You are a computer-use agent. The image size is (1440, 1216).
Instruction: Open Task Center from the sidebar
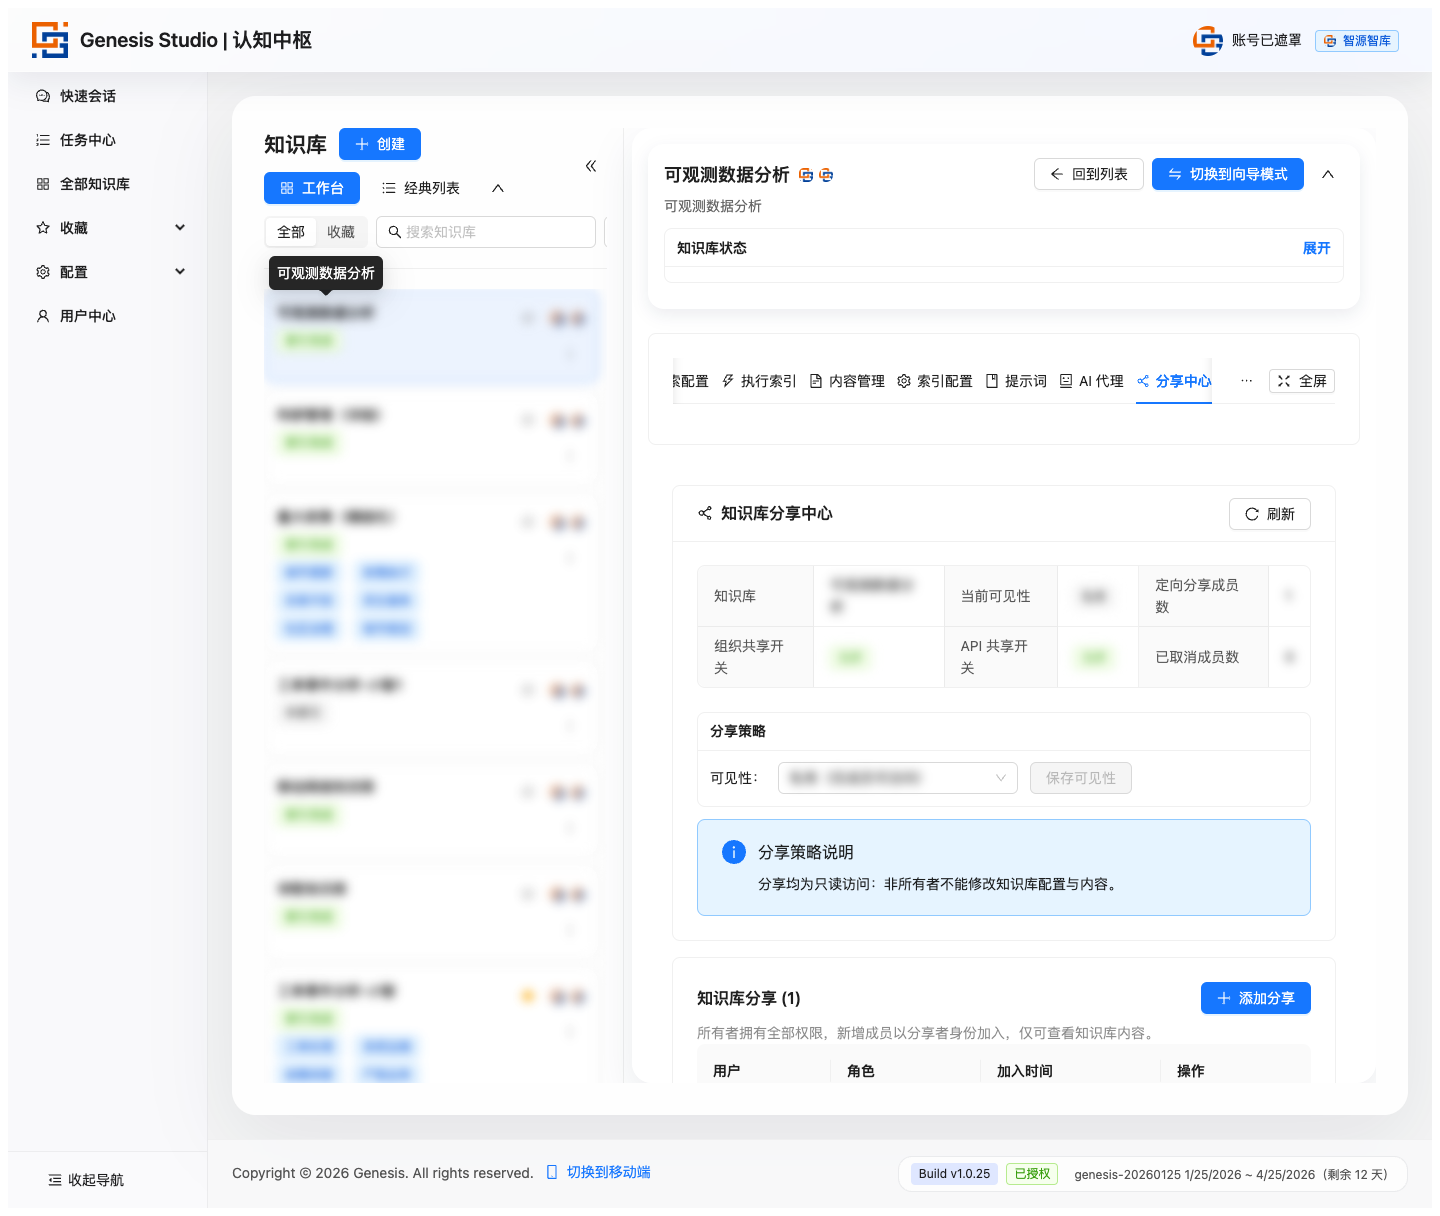88,140
